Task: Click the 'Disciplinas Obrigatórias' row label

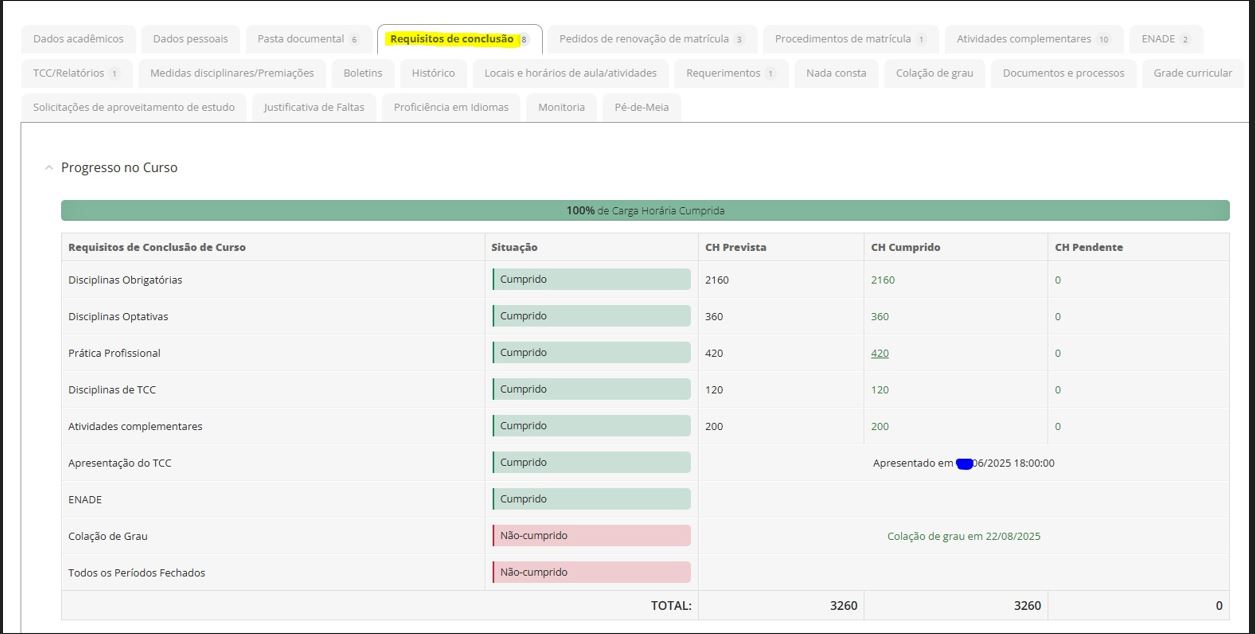Action: click(125, 280)
